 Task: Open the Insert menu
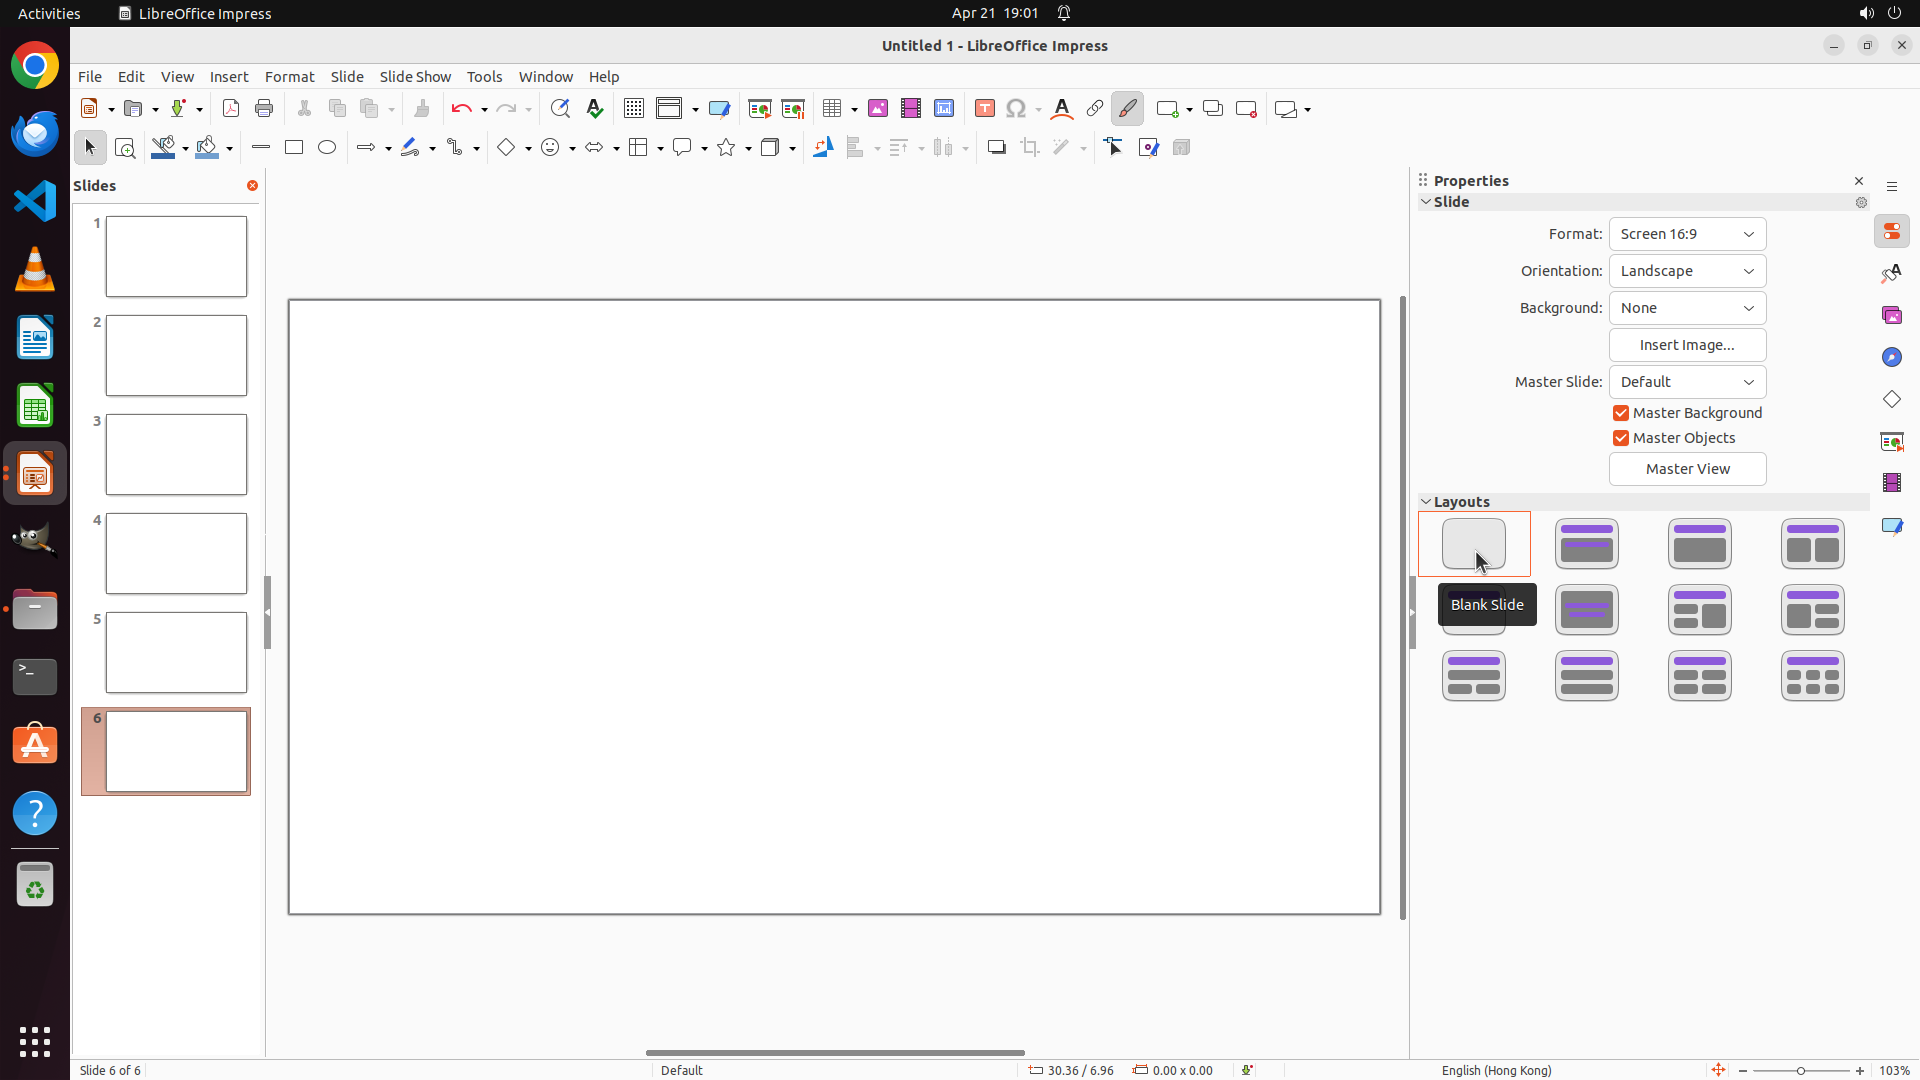(229, 77)
